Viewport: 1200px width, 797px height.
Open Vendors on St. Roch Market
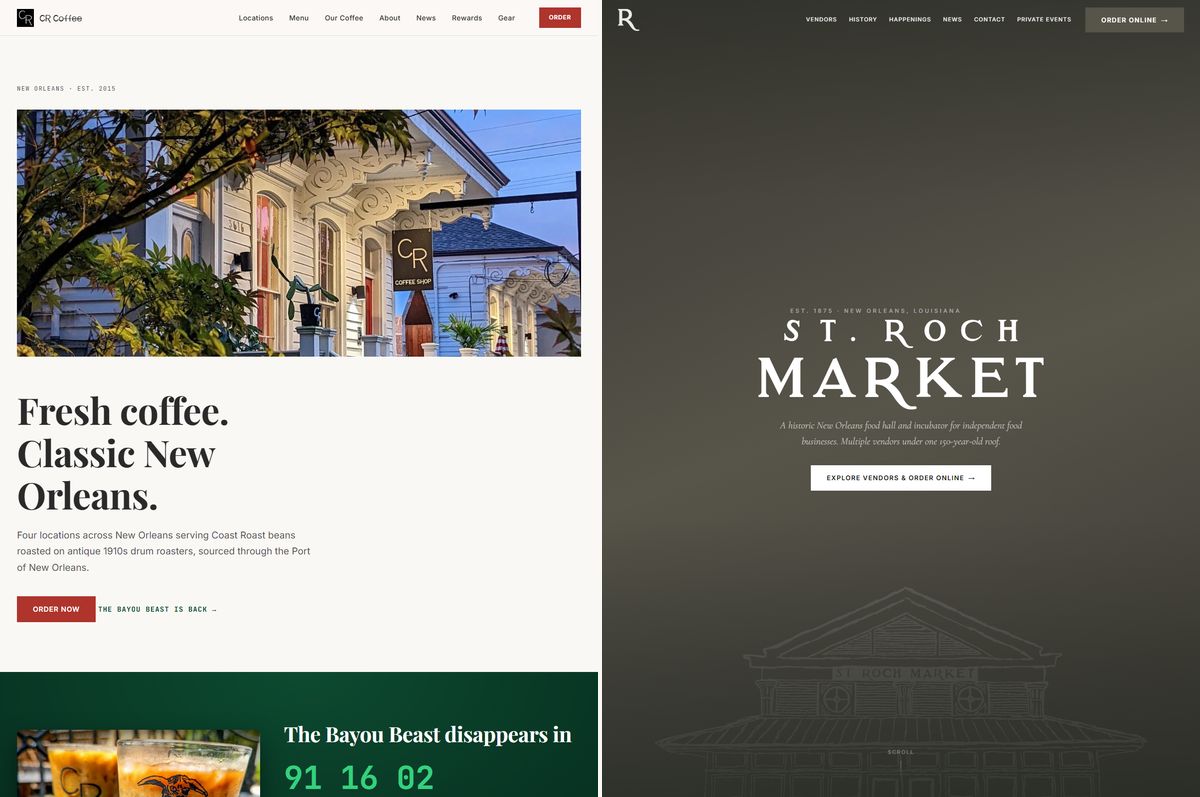tap(821, 19)
